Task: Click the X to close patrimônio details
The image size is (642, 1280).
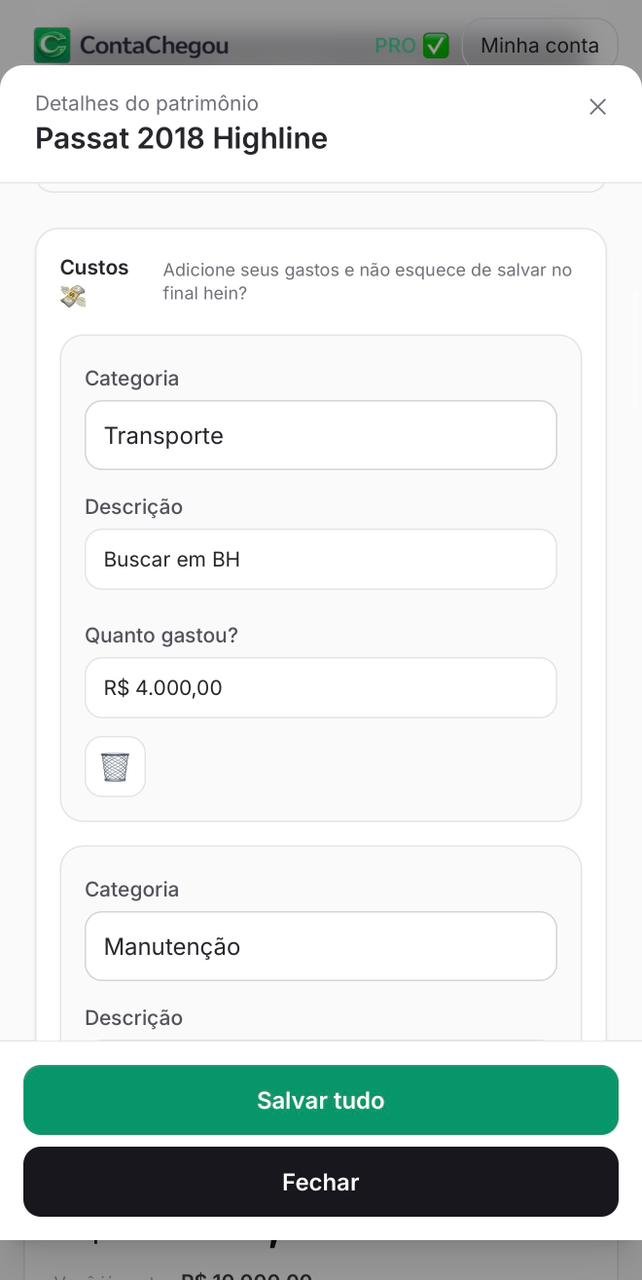Action: [x=597, y=107]
